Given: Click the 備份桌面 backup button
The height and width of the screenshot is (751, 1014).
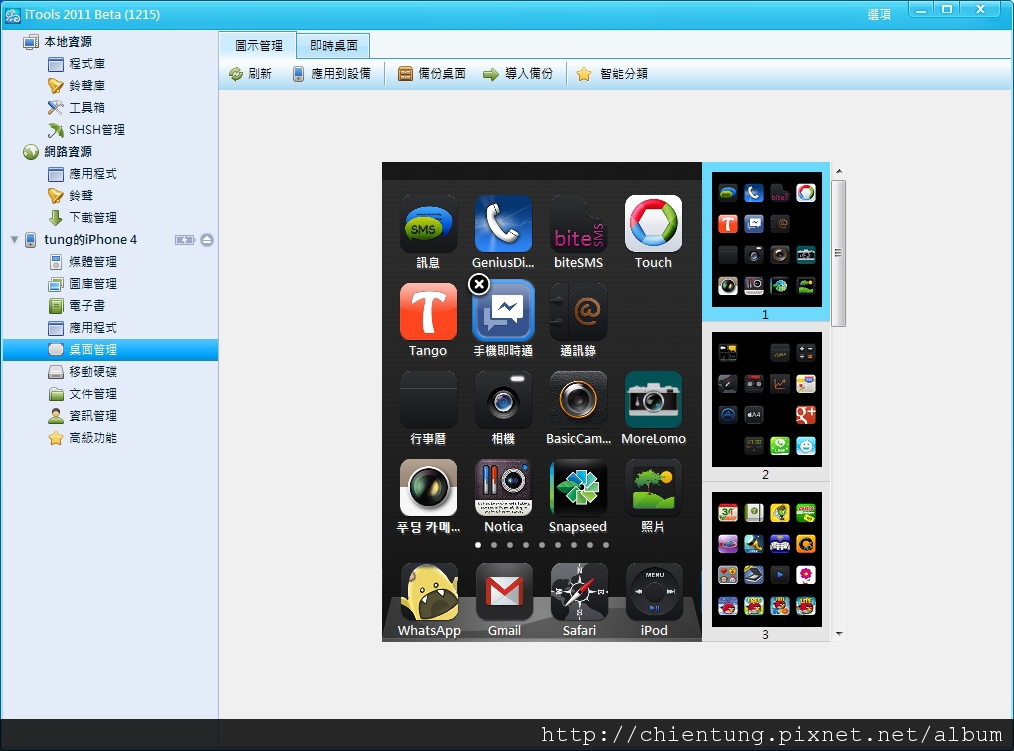Looking at the screenshot, I should pos(432,74).
